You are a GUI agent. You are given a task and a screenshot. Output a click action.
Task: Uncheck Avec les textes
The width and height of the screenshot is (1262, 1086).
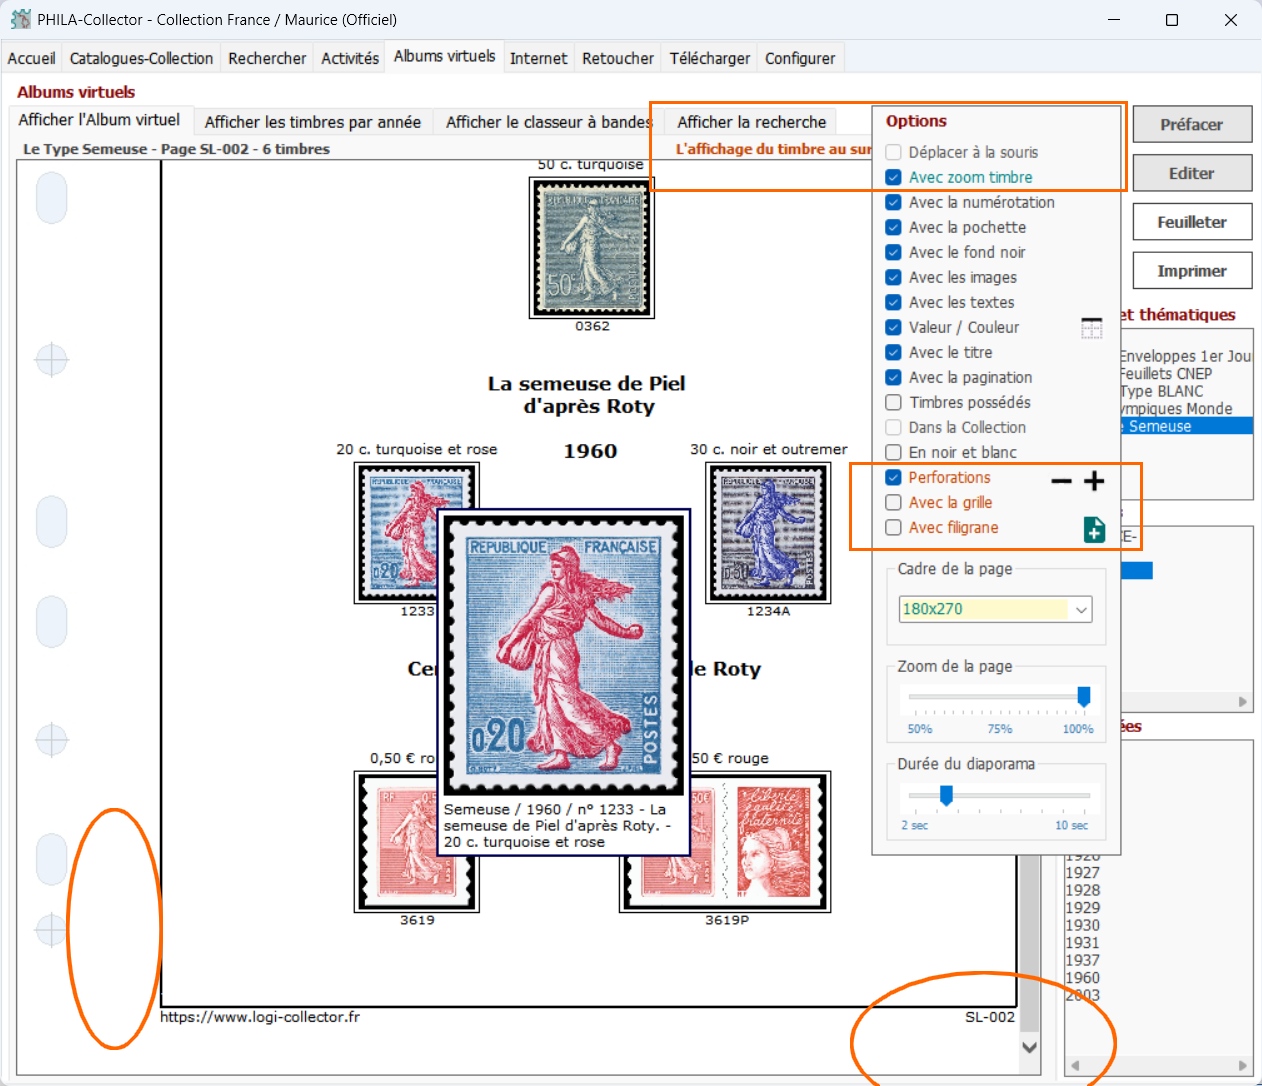click(x=894, y=302)
